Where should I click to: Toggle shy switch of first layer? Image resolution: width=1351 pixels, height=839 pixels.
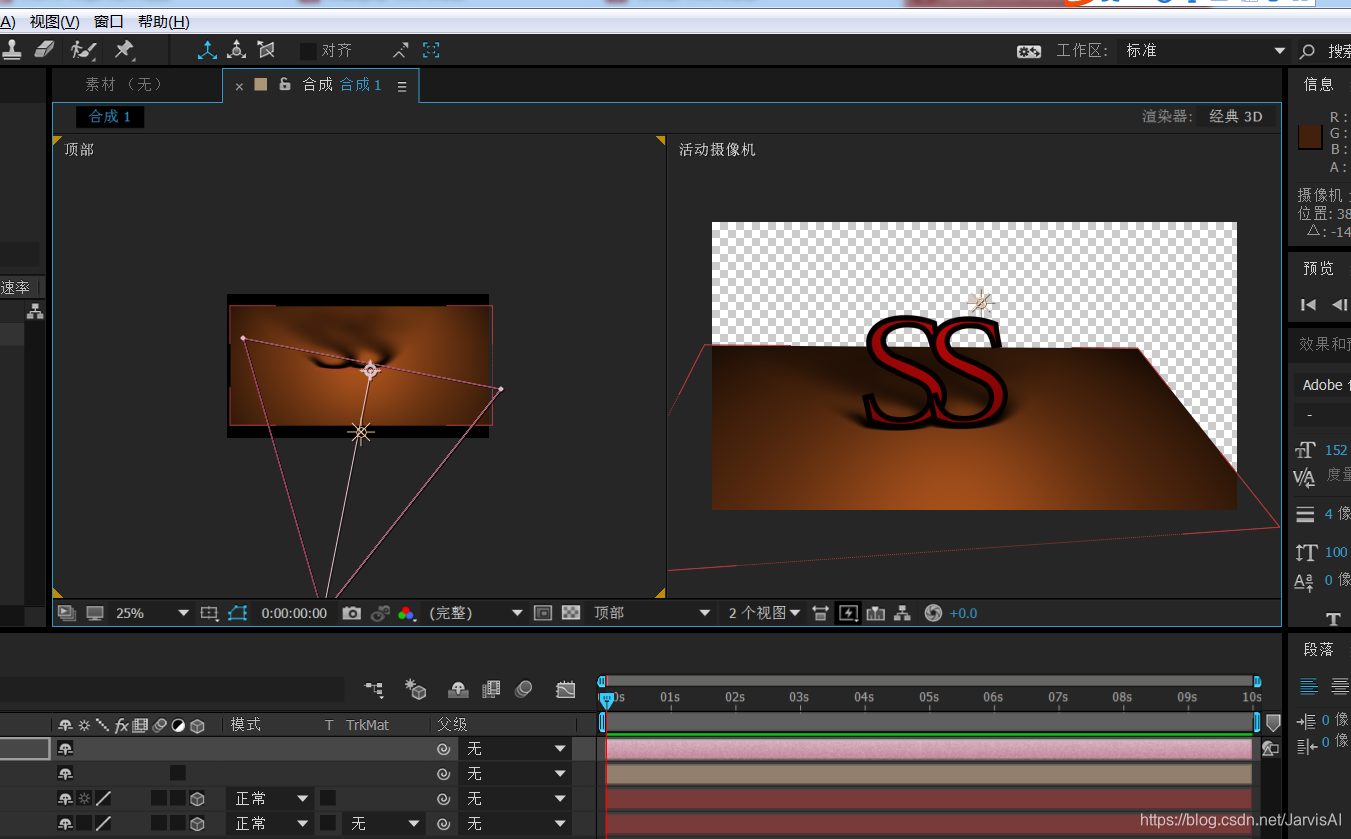tap(65, 748)
